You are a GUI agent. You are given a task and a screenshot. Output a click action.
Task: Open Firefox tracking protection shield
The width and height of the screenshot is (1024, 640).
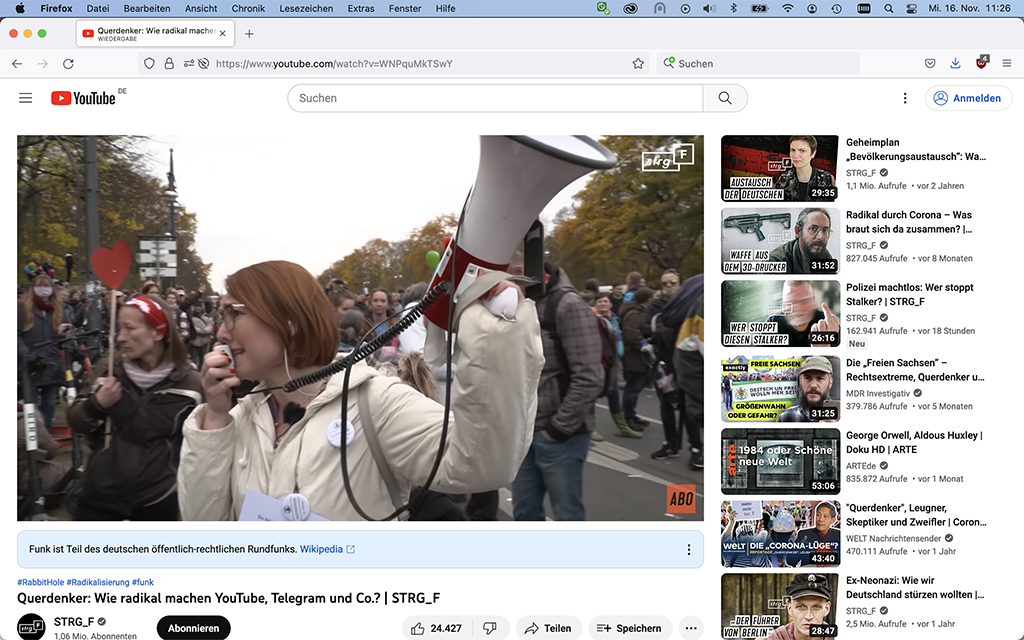click(150, 63)
